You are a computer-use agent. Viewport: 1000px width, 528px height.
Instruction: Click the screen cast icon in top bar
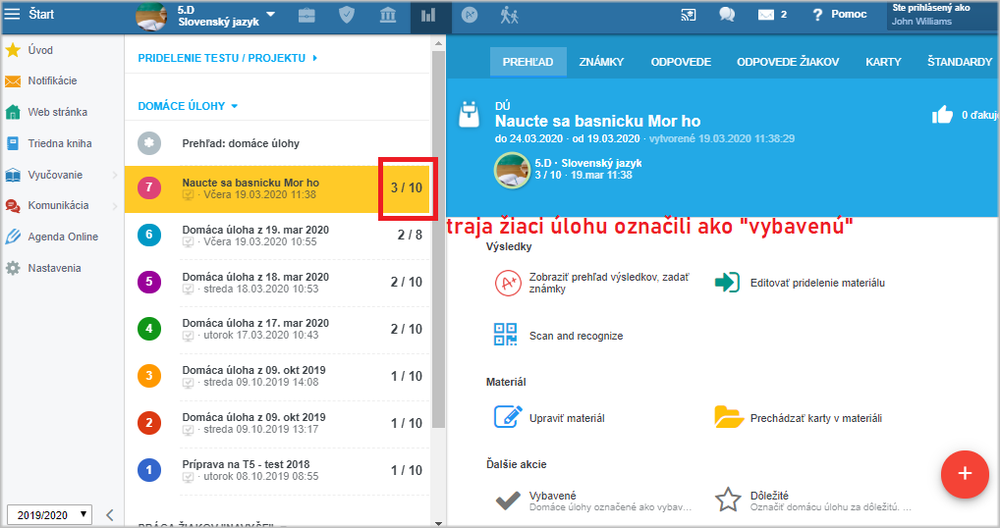click(689, 15)
